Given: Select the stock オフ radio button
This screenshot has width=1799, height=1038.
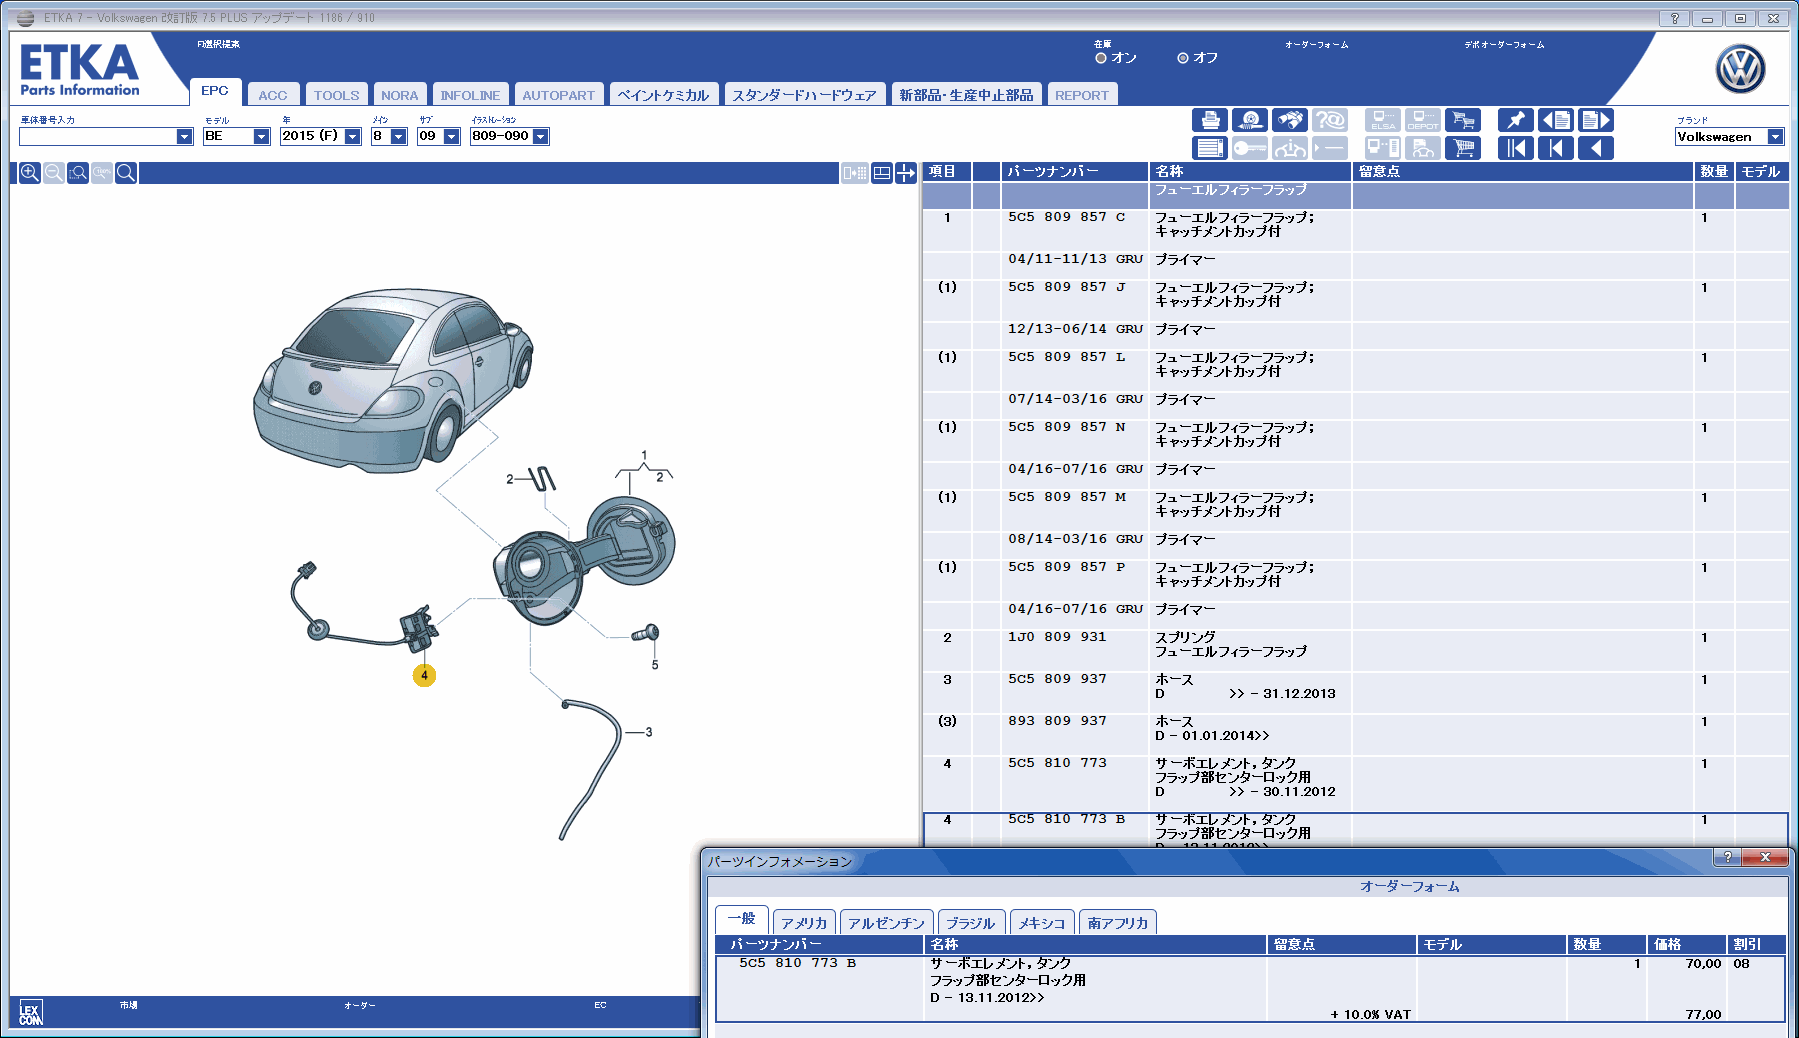Looking at the screenshot, I should pos(1183,58).
